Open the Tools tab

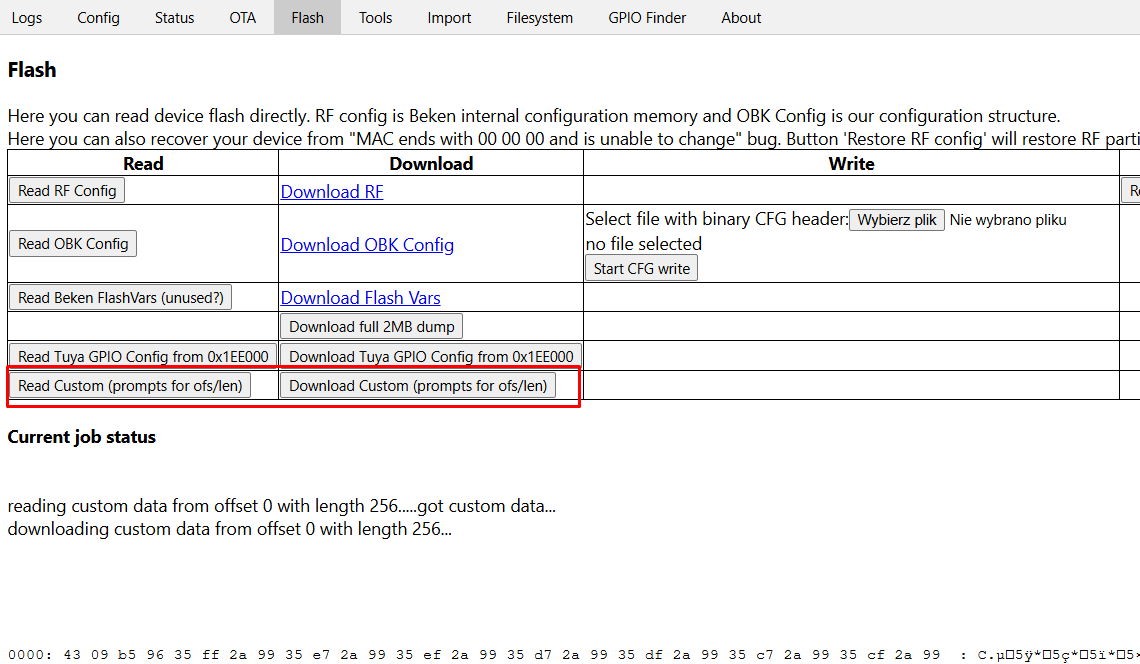click(375, 17)
